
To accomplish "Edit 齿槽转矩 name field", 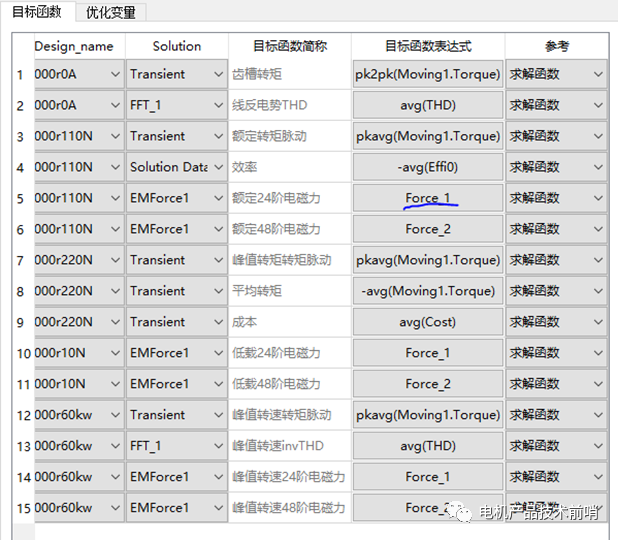I will click(290, 74).
